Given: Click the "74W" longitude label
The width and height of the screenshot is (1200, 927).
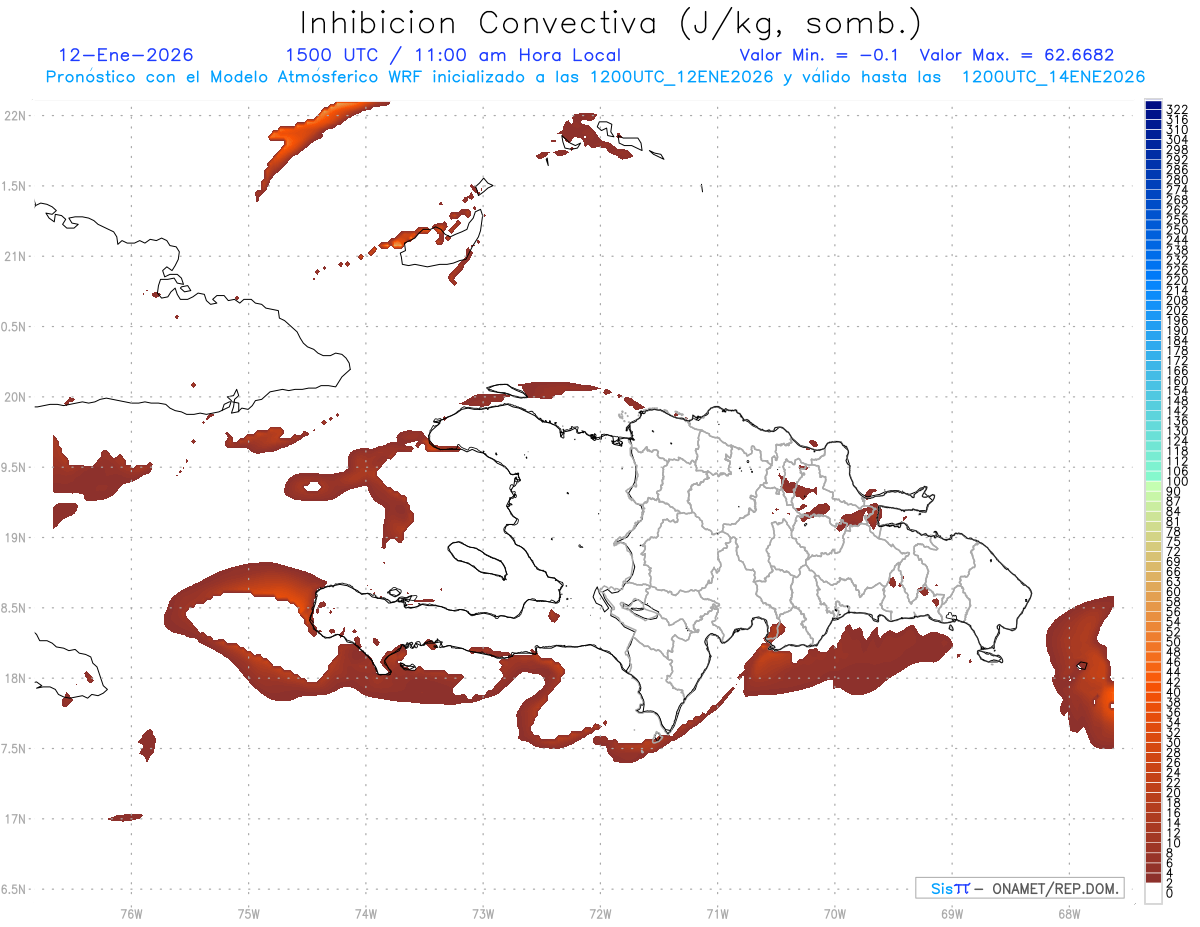Looking at the screenshot, I should click(x=366, y=913).
